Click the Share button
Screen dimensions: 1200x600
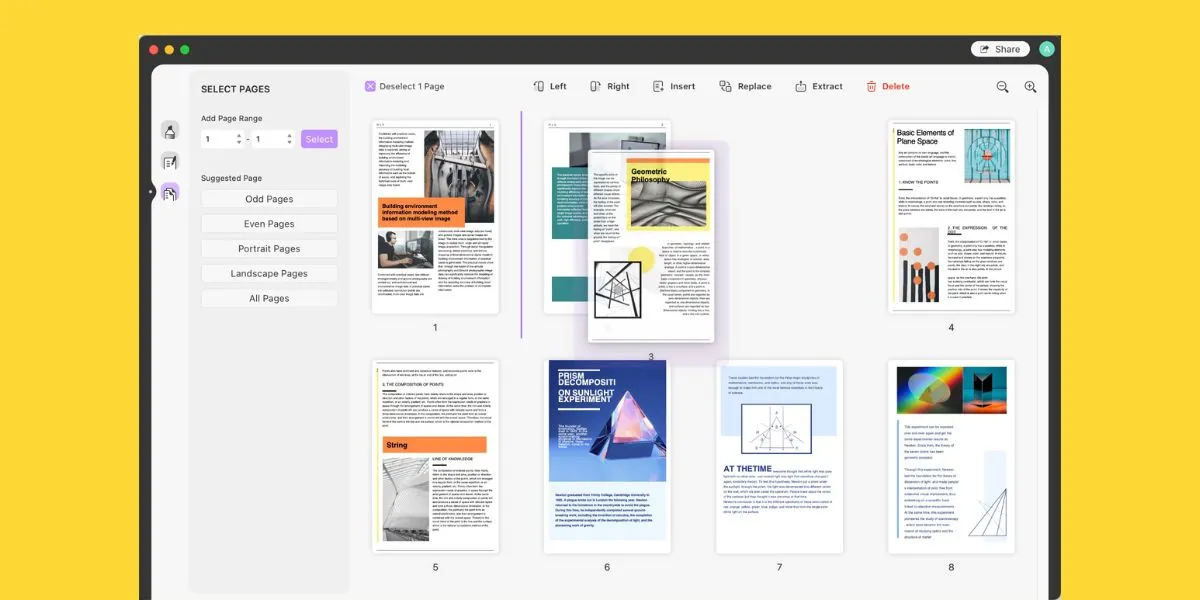(x=999, y=49)
